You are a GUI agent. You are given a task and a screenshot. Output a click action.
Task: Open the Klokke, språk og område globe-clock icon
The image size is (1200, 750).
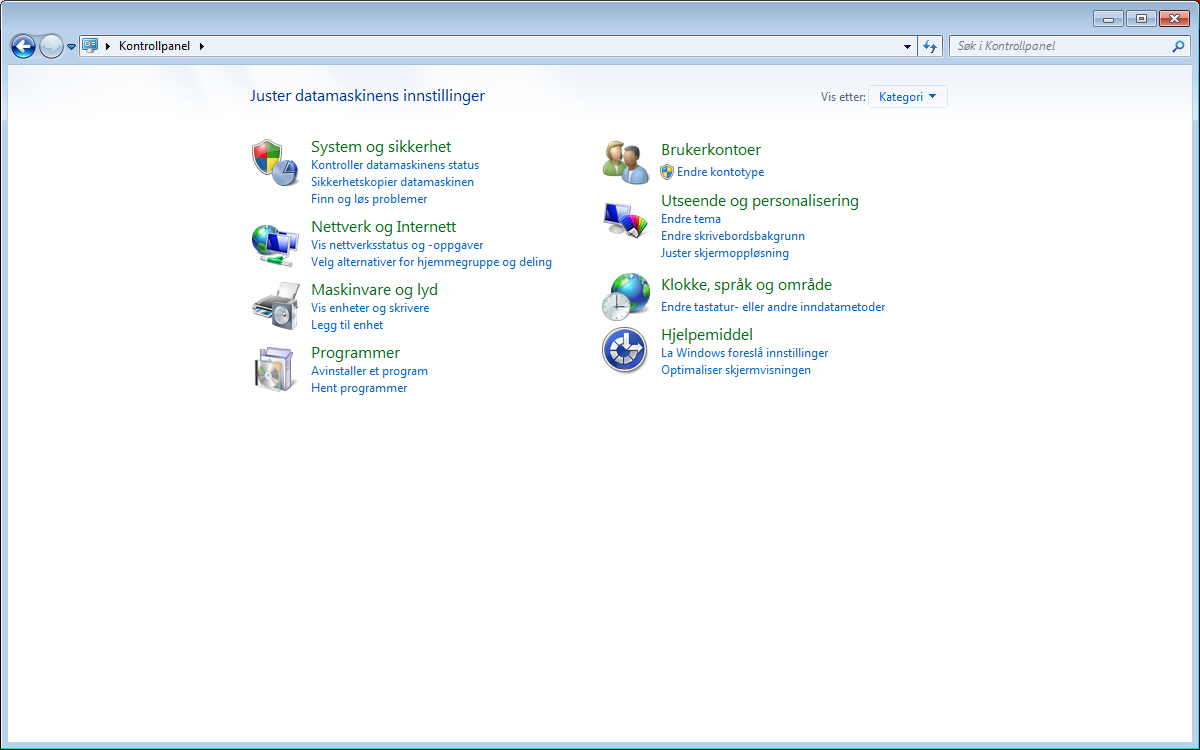pos(626,297)
